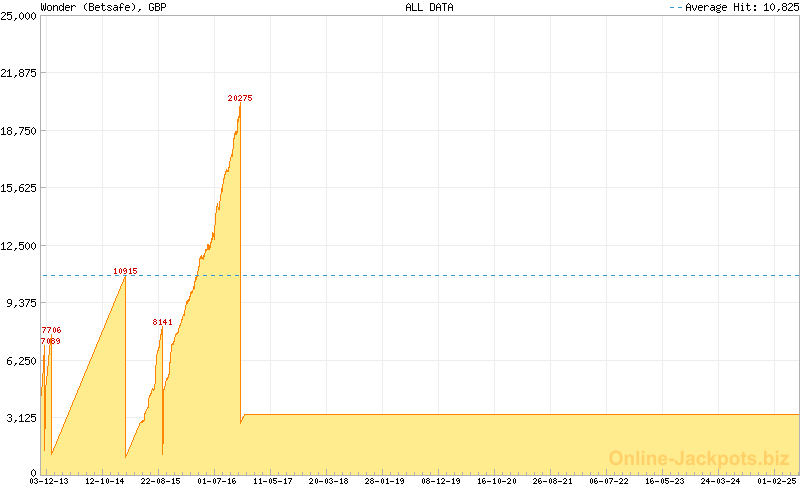Select the 01-07-16 date on x-axis
This screenshot has width=800, height=490.
point(217,481)
